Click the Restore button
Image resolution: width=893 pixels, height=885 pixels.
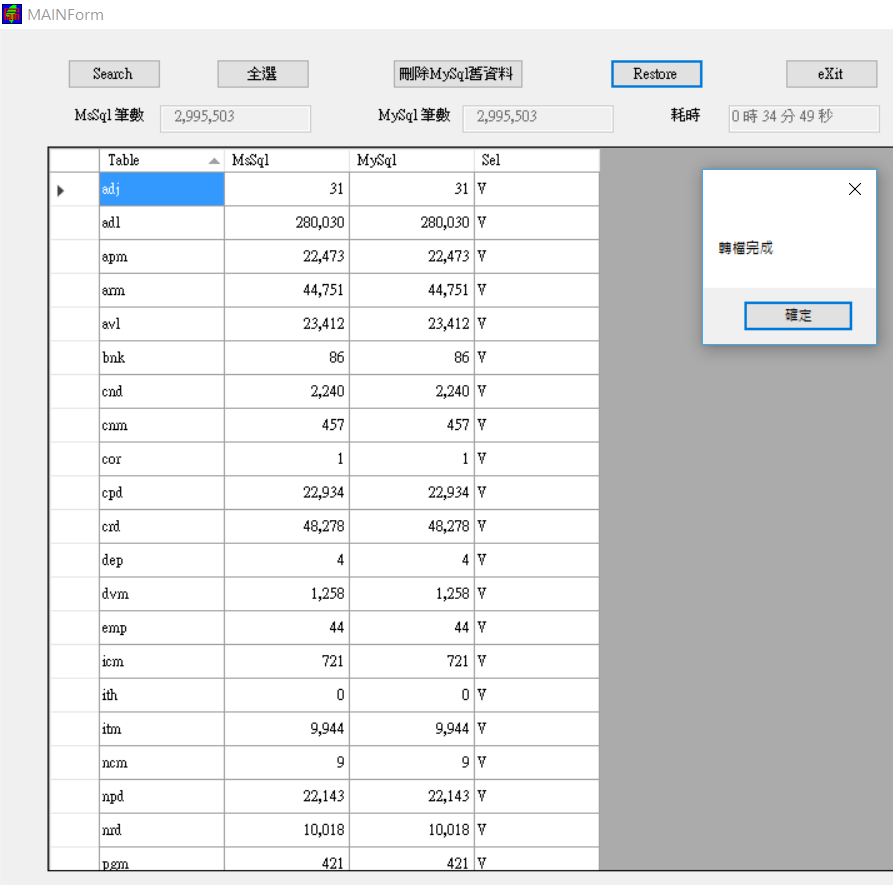point(656,74)
